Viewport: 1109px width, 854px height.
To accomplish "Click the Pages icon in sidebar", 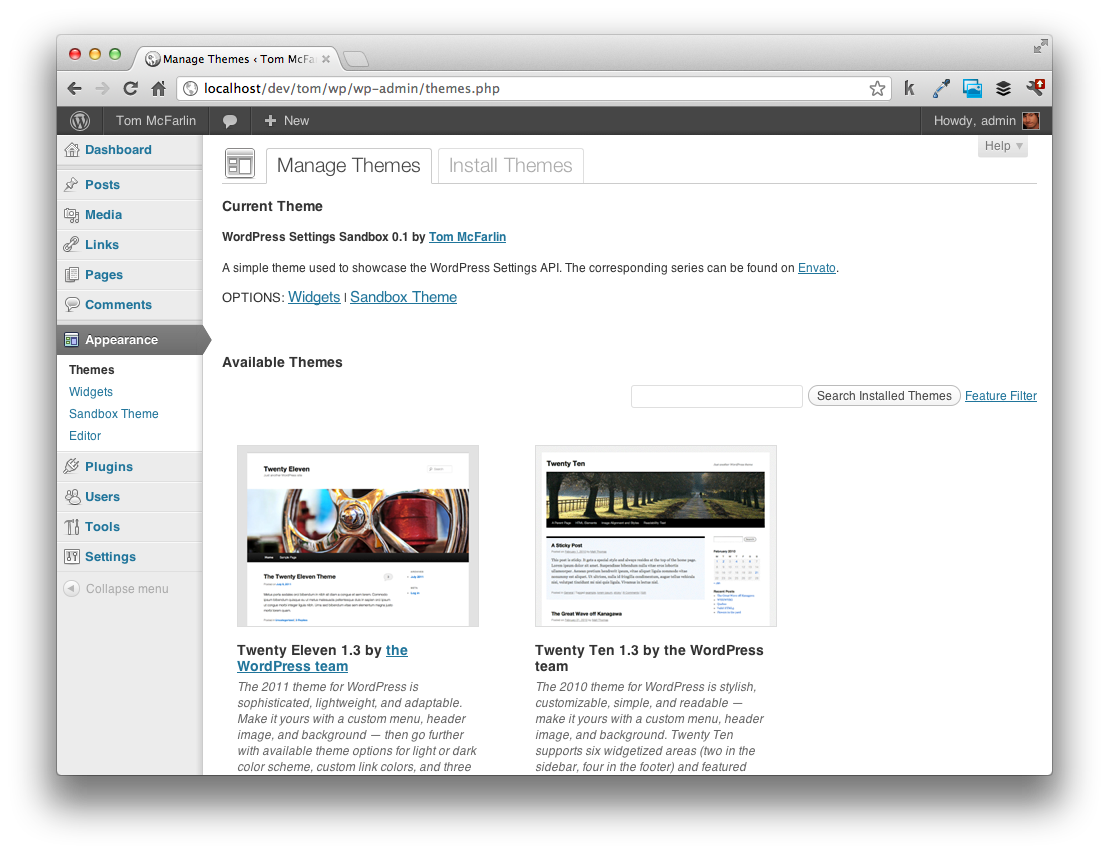I will (71, 275).
